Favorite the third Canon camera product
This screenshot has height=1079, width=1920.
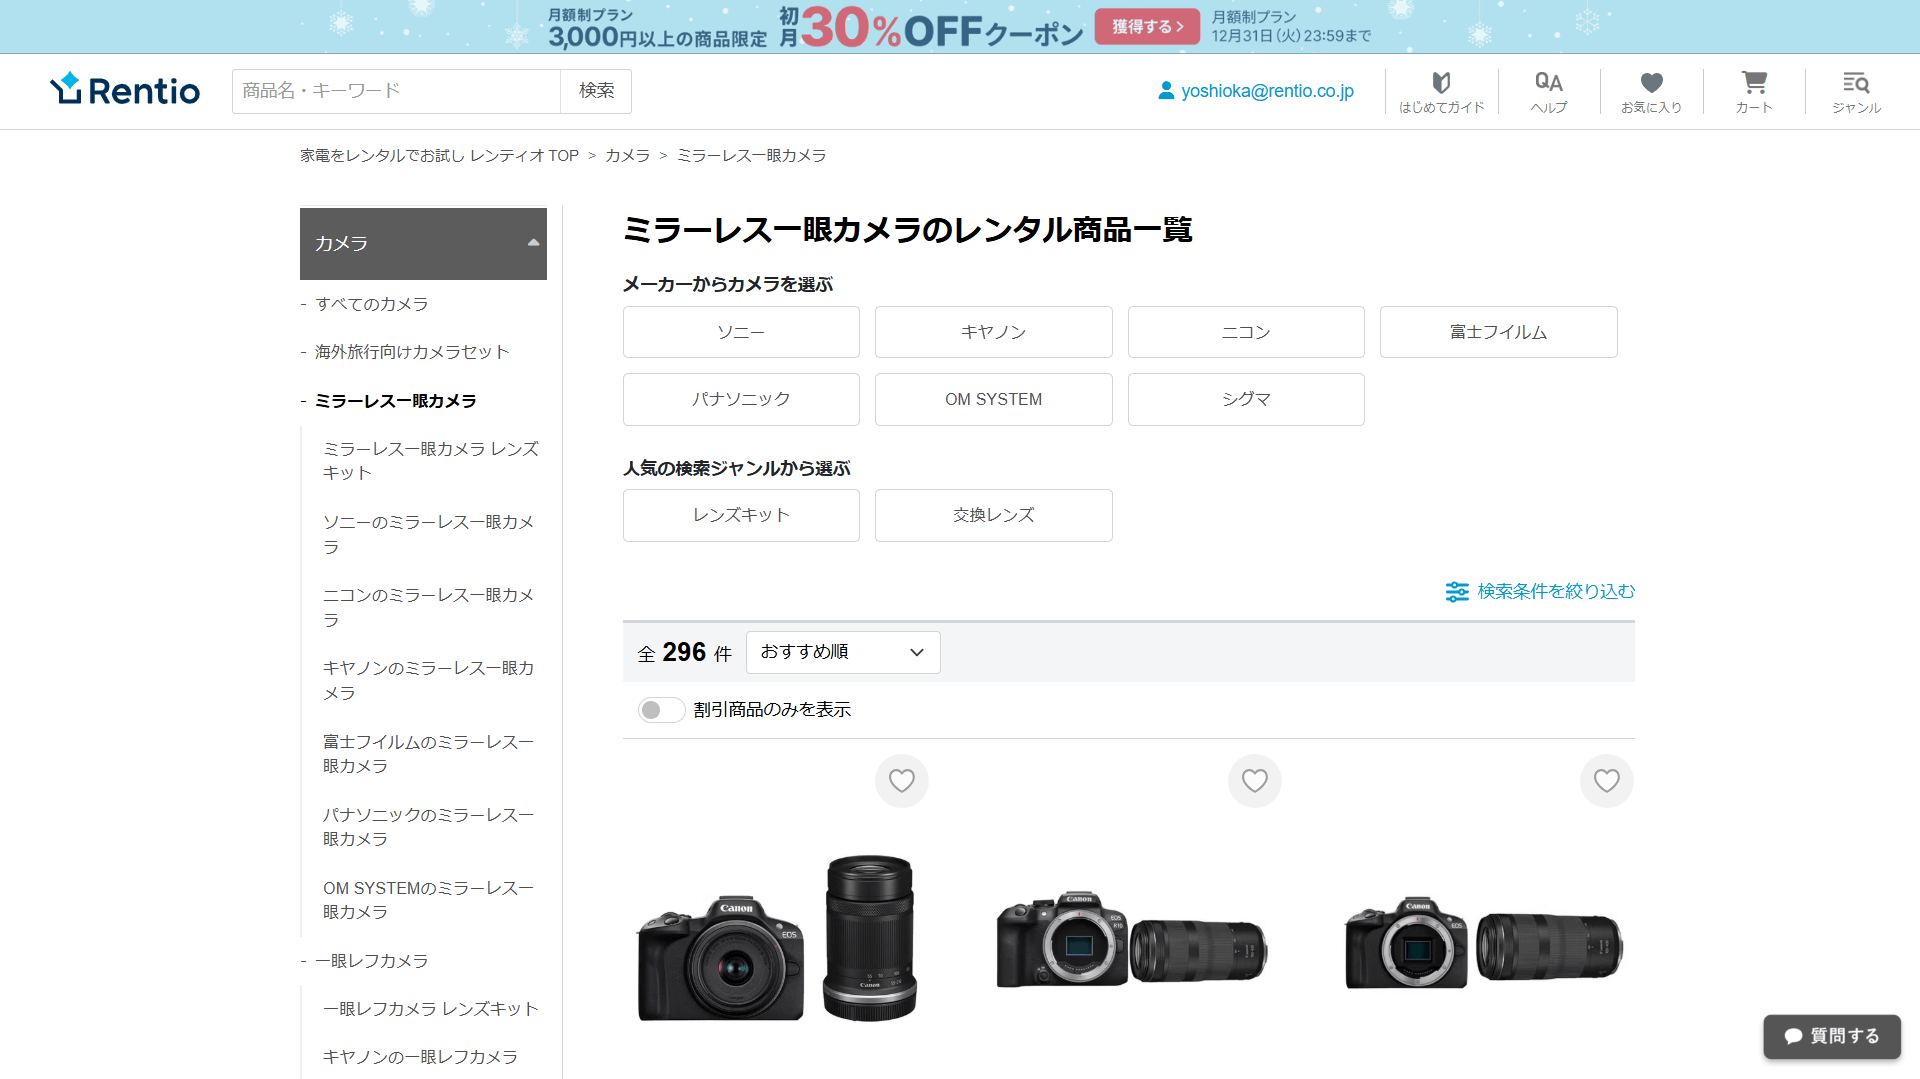tap(1607, 781)
